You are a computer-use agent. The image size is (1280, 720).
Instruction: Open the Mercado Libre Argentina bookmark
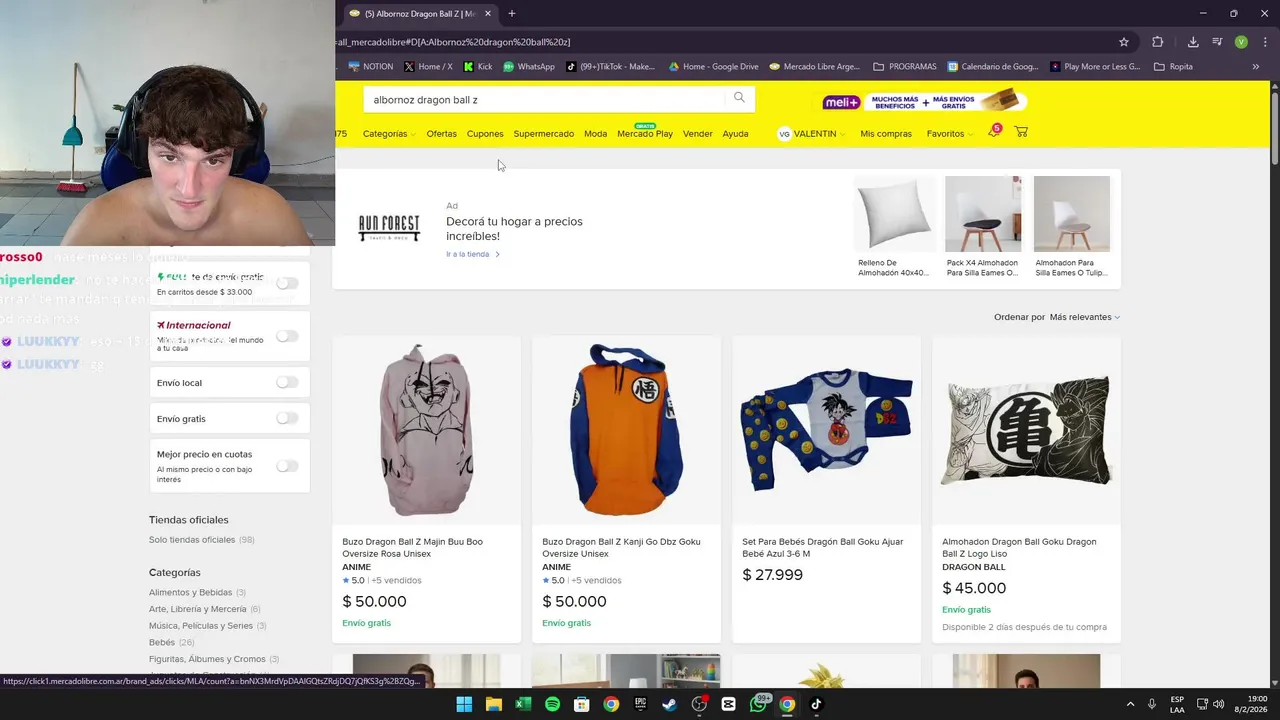815,67
